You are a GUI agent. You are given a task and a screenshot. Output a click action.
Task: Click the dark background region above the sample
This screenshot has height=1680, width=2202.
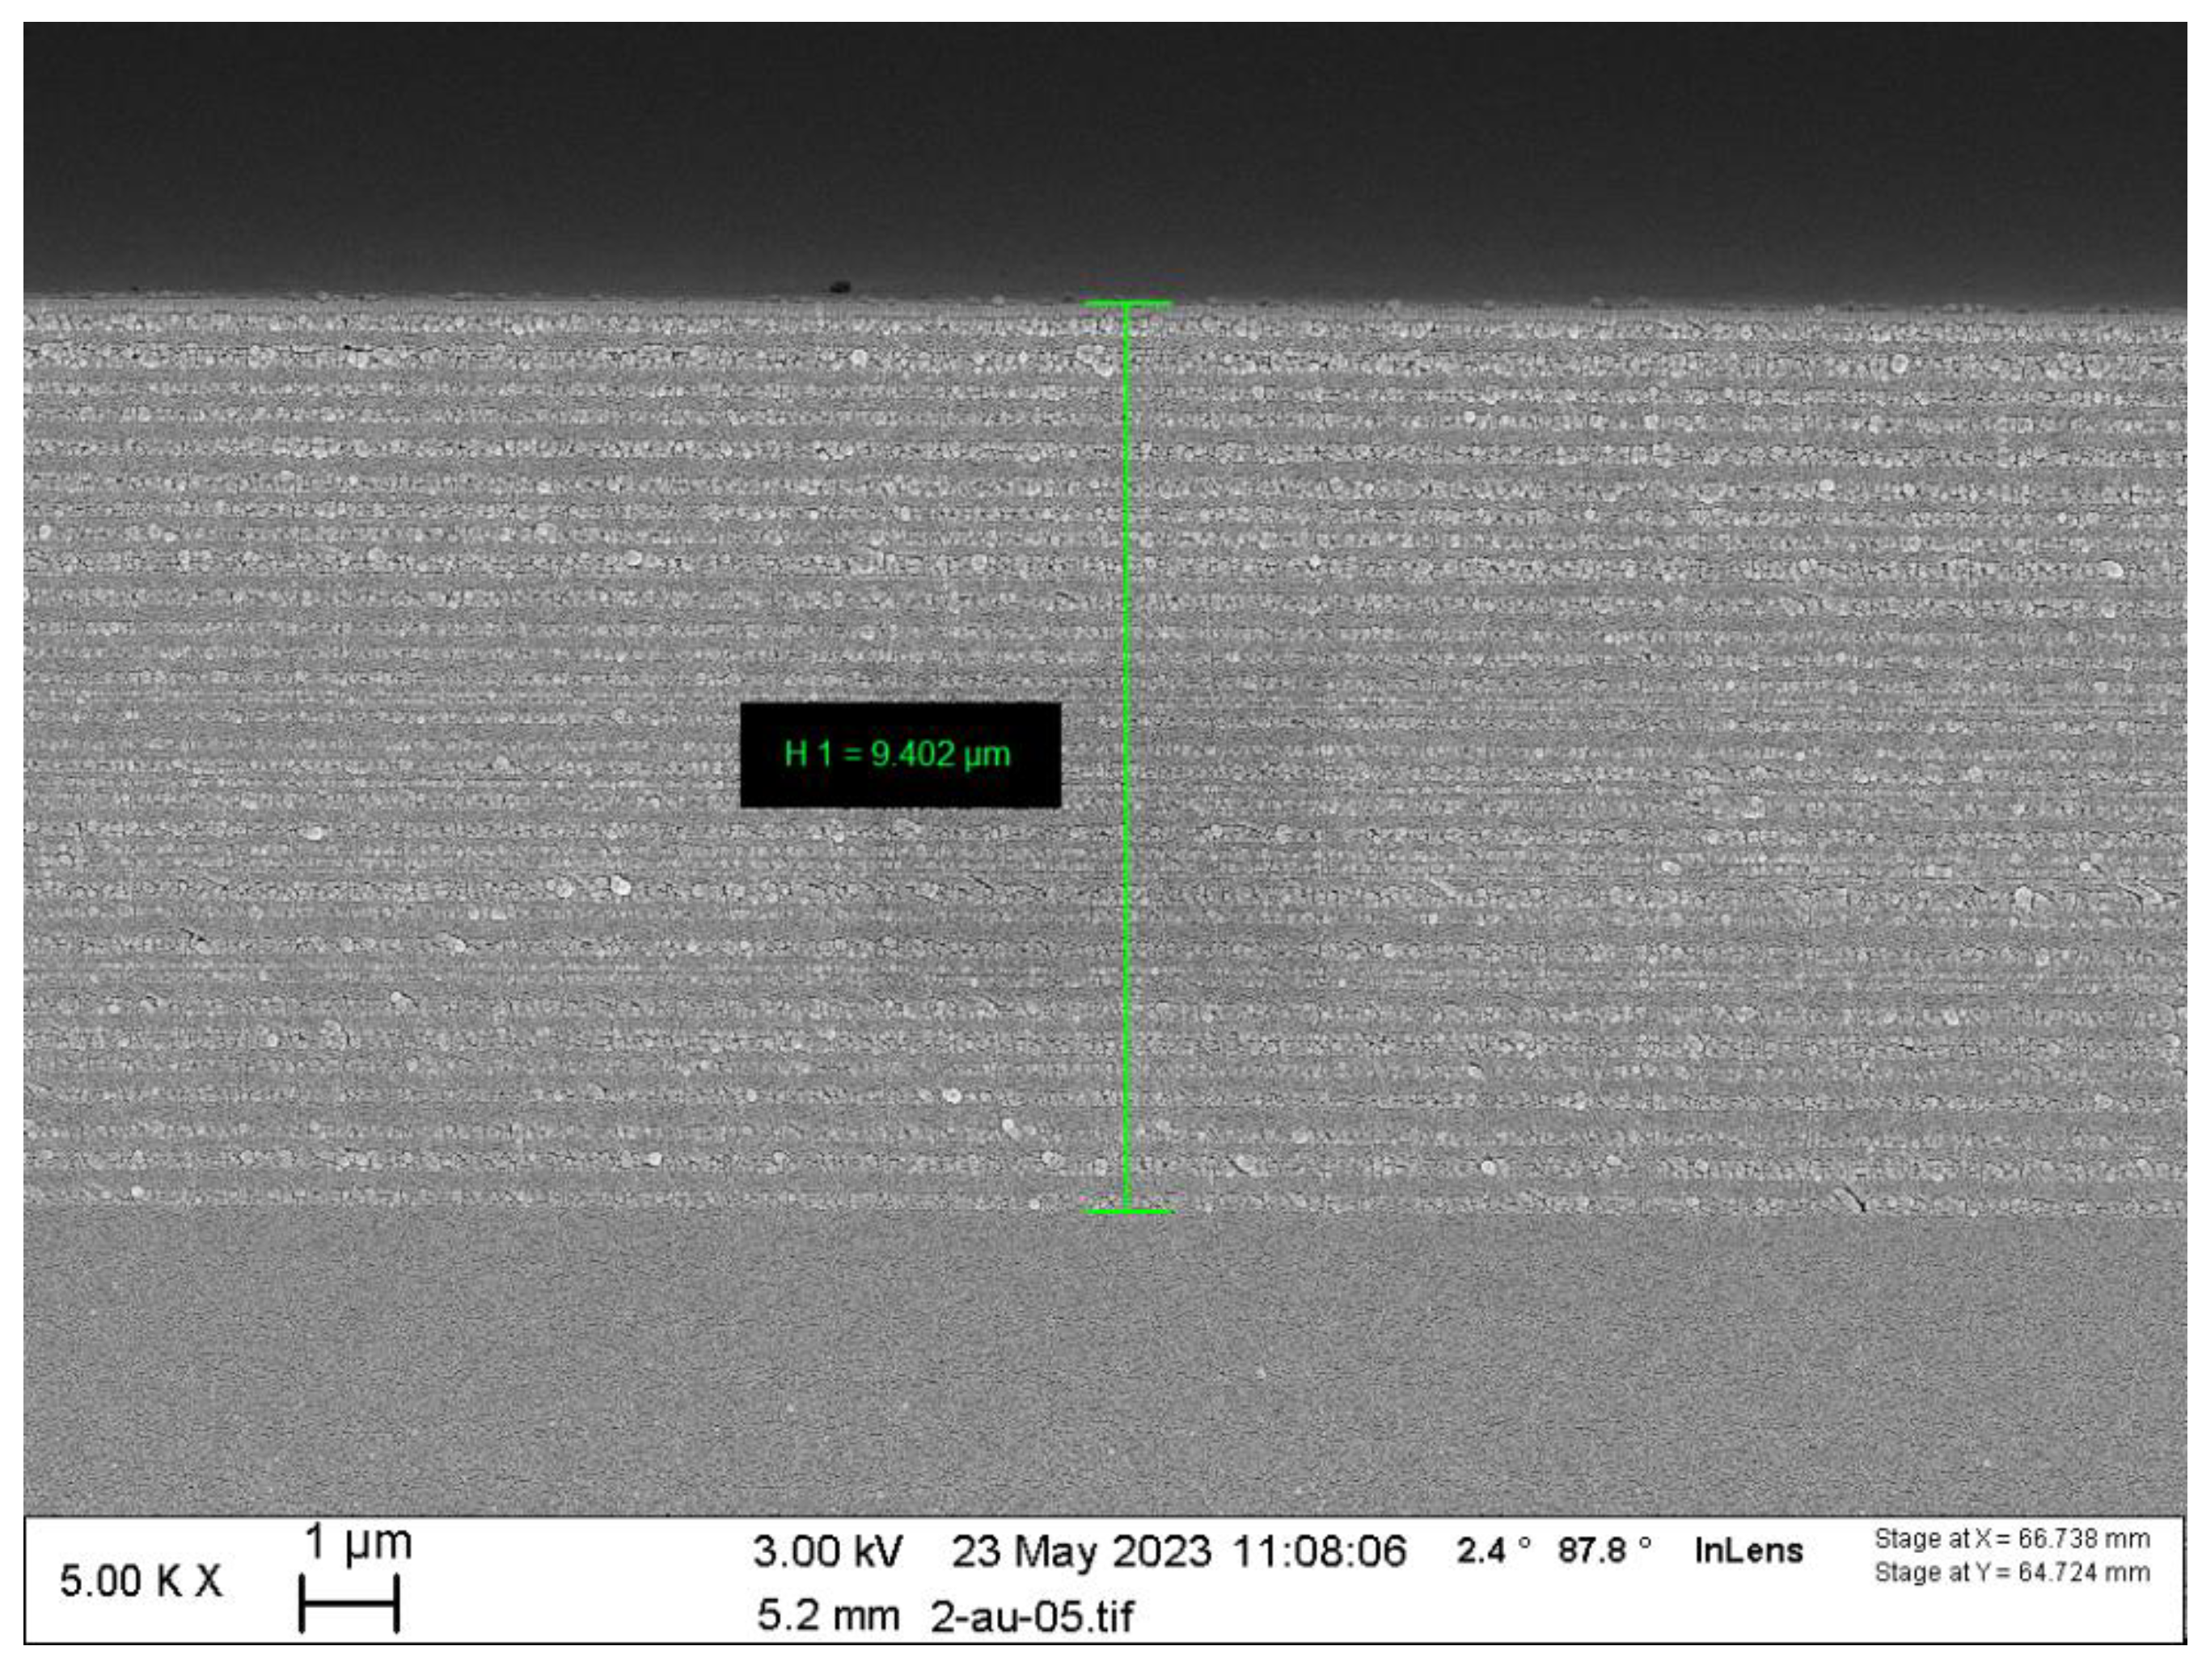click(x=1100, y=150)
